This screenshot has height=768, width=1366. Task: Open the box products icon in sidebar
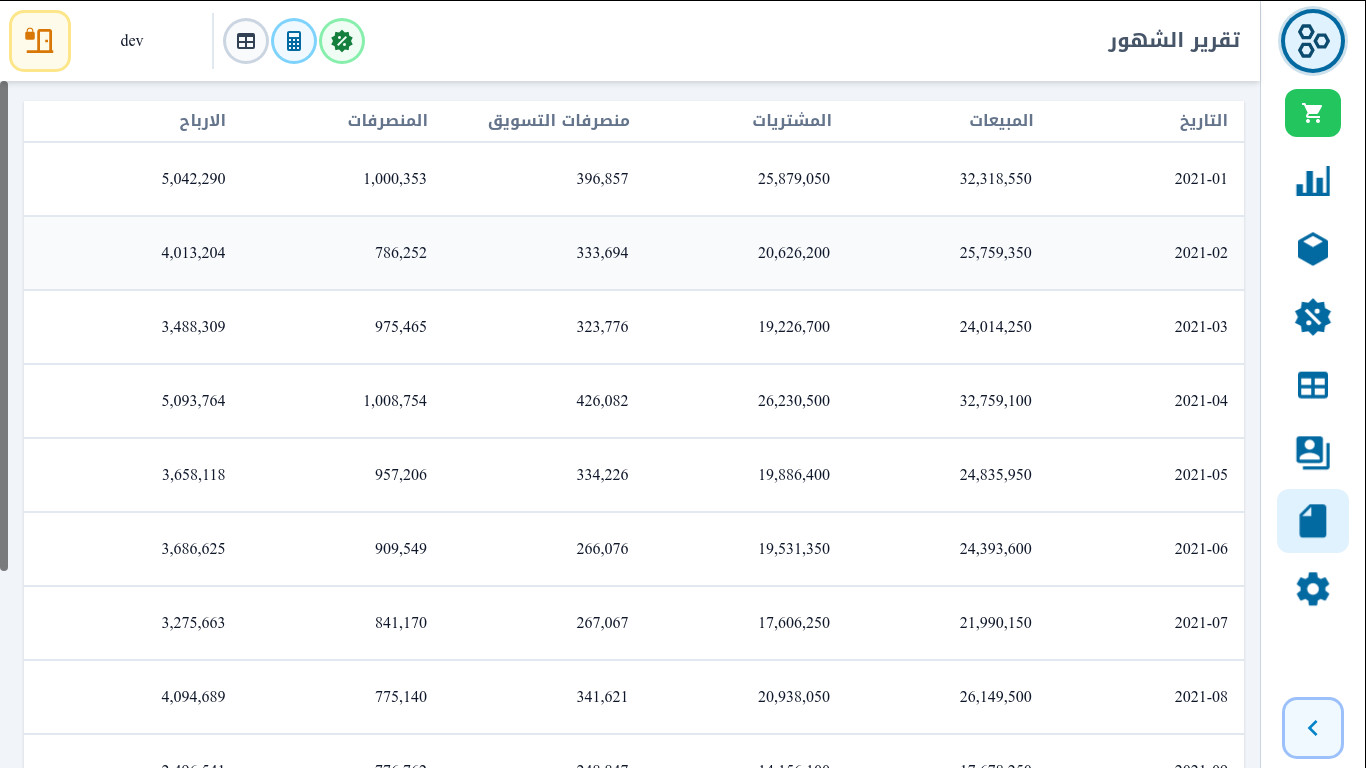(x=1312, y=249)
